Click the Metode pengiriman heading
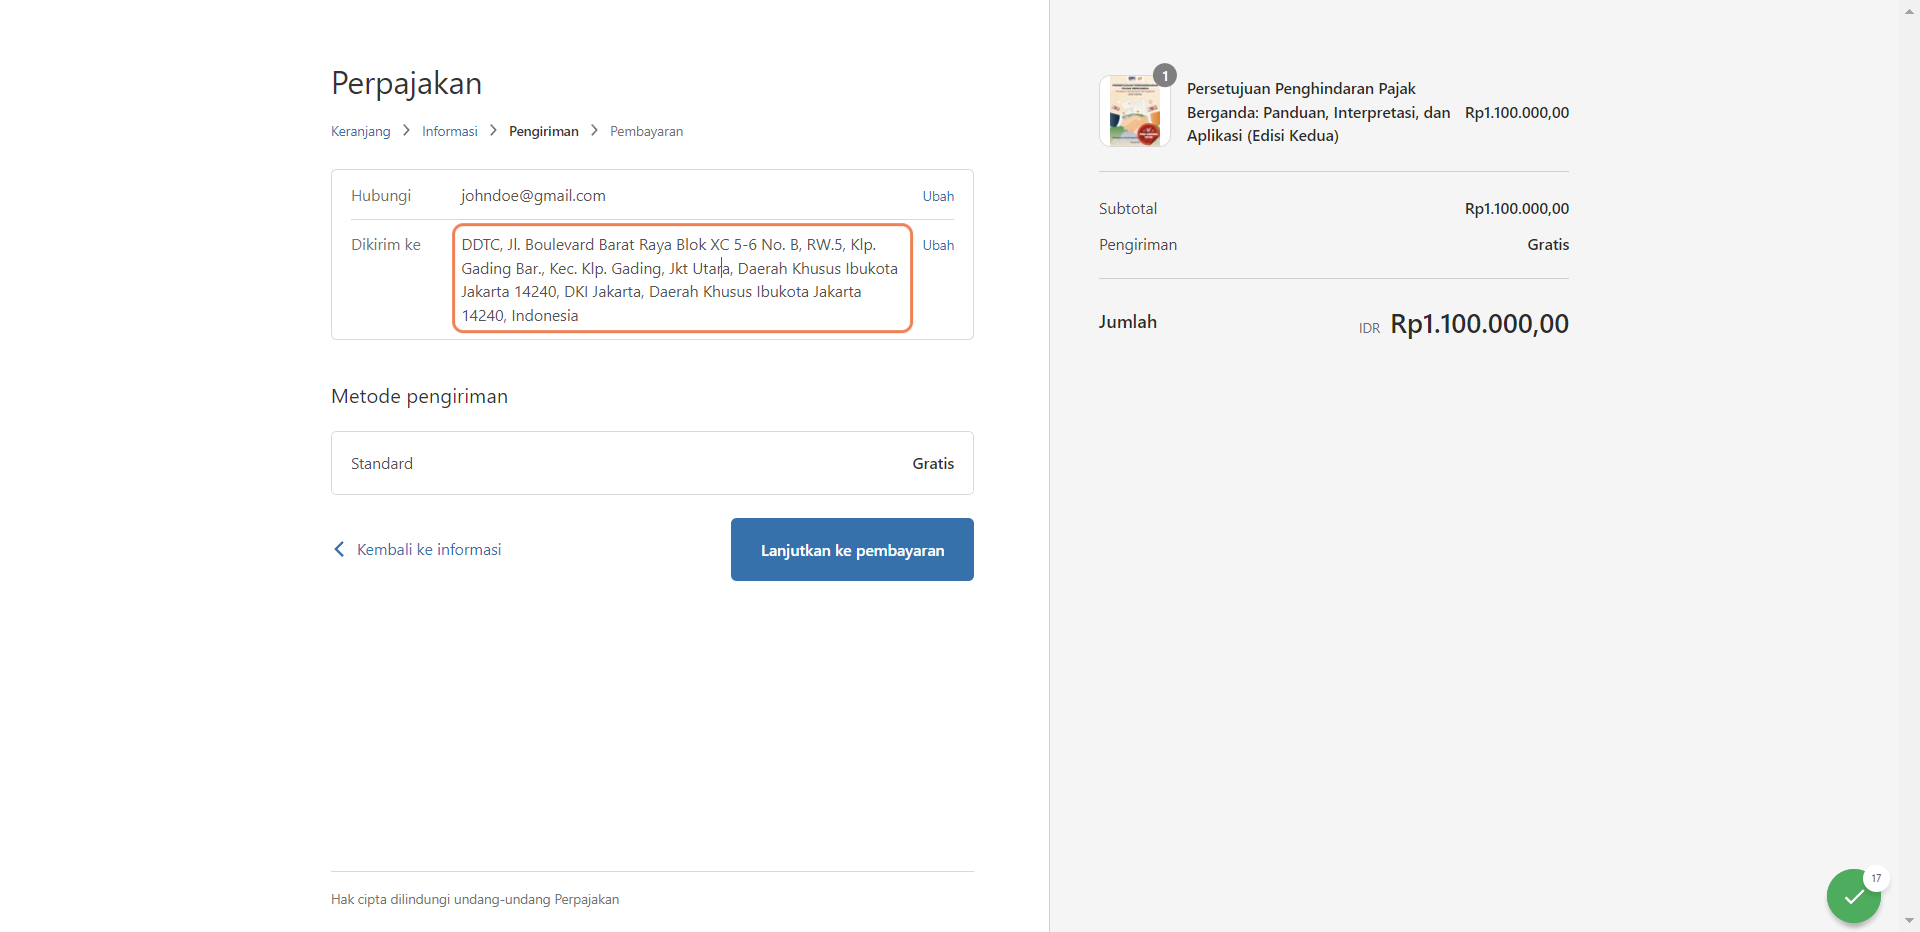 pyautogui.click(x=419, y=396)
